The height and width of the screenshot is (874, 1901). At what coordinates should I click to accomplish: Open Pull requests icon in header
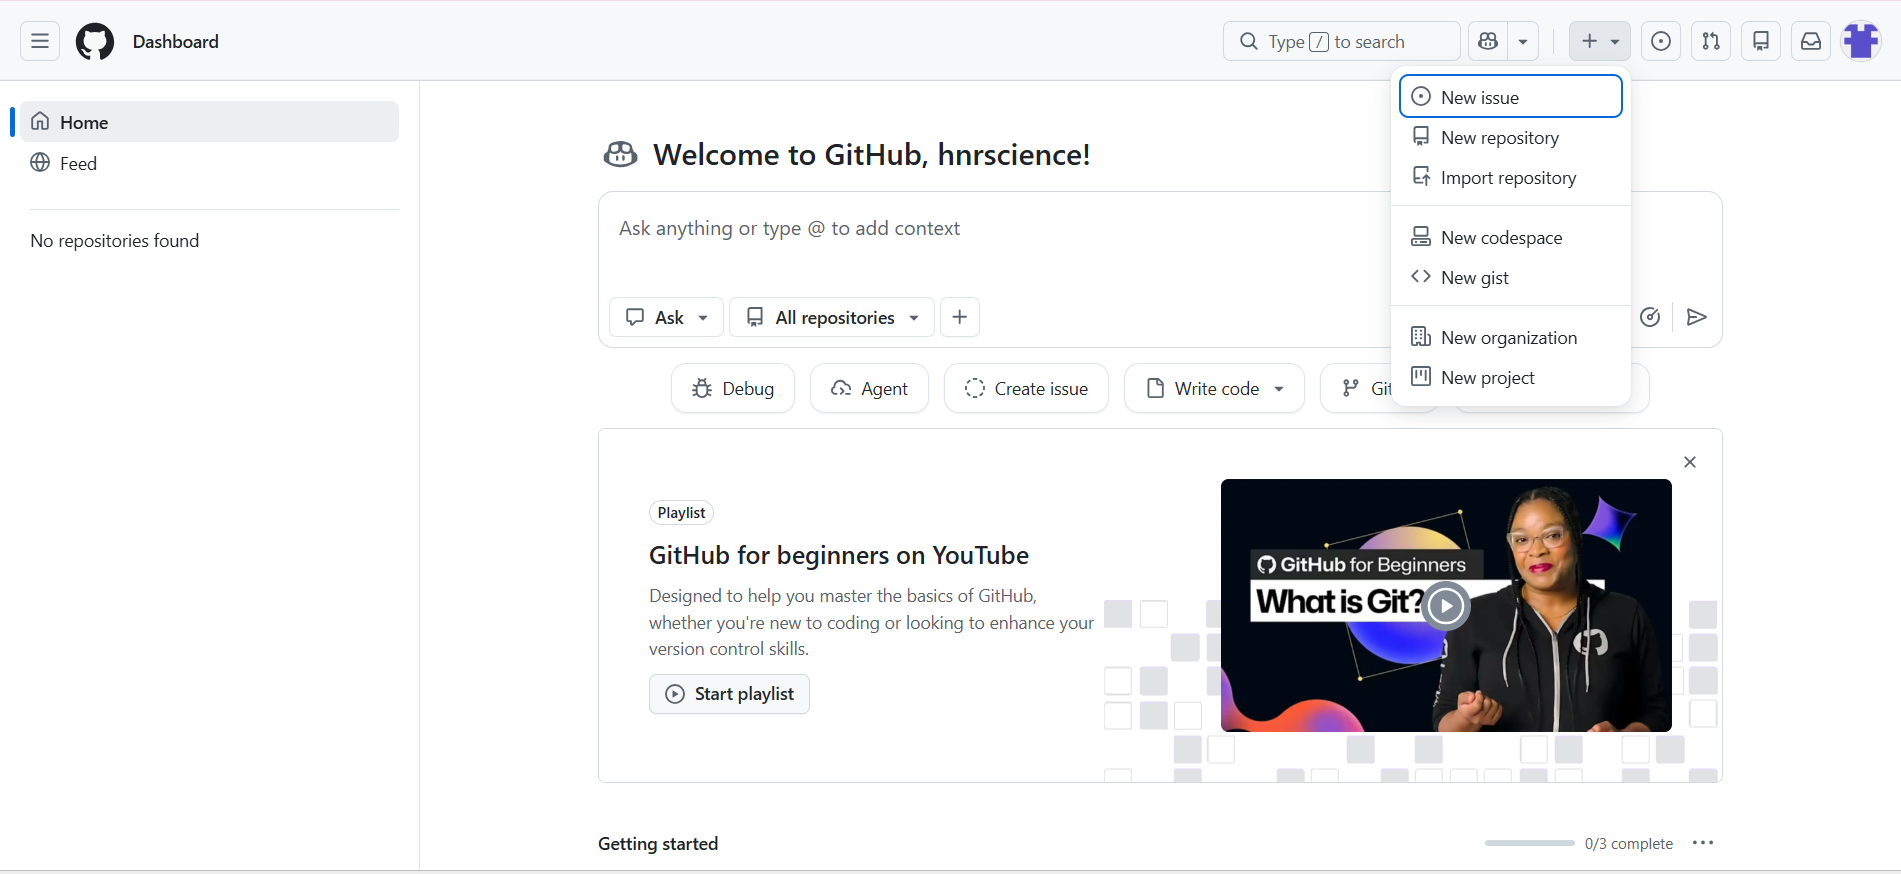(x=1711, y=41)
